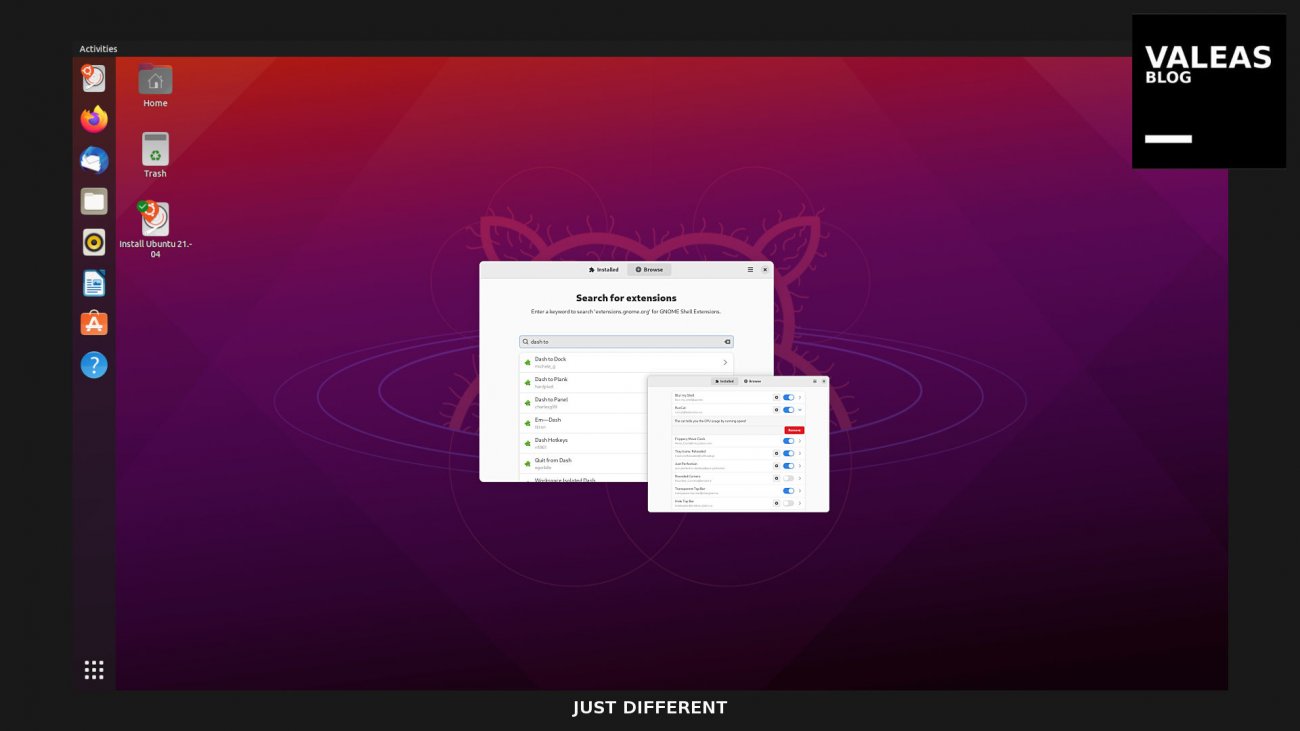Open the Activities overview
Viewport: 1300px width, 731px height.
coord(98,48)
